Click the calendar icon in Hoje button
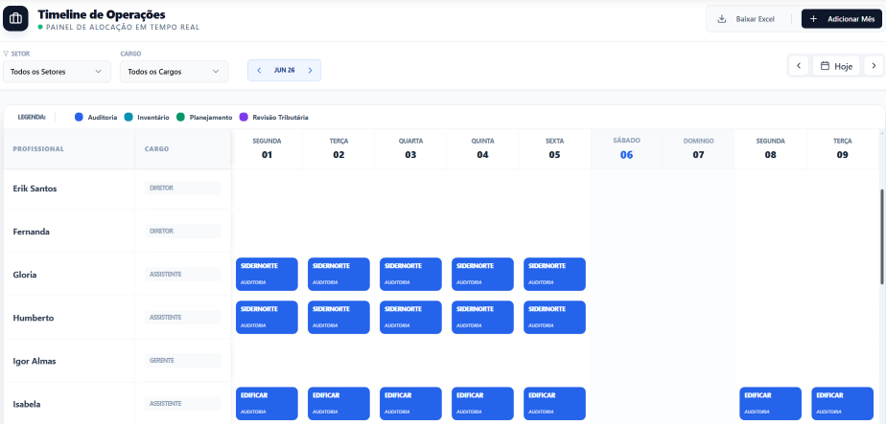Image resolution: width=886 pixels, height=424 pixels. (x=825, y=66)
